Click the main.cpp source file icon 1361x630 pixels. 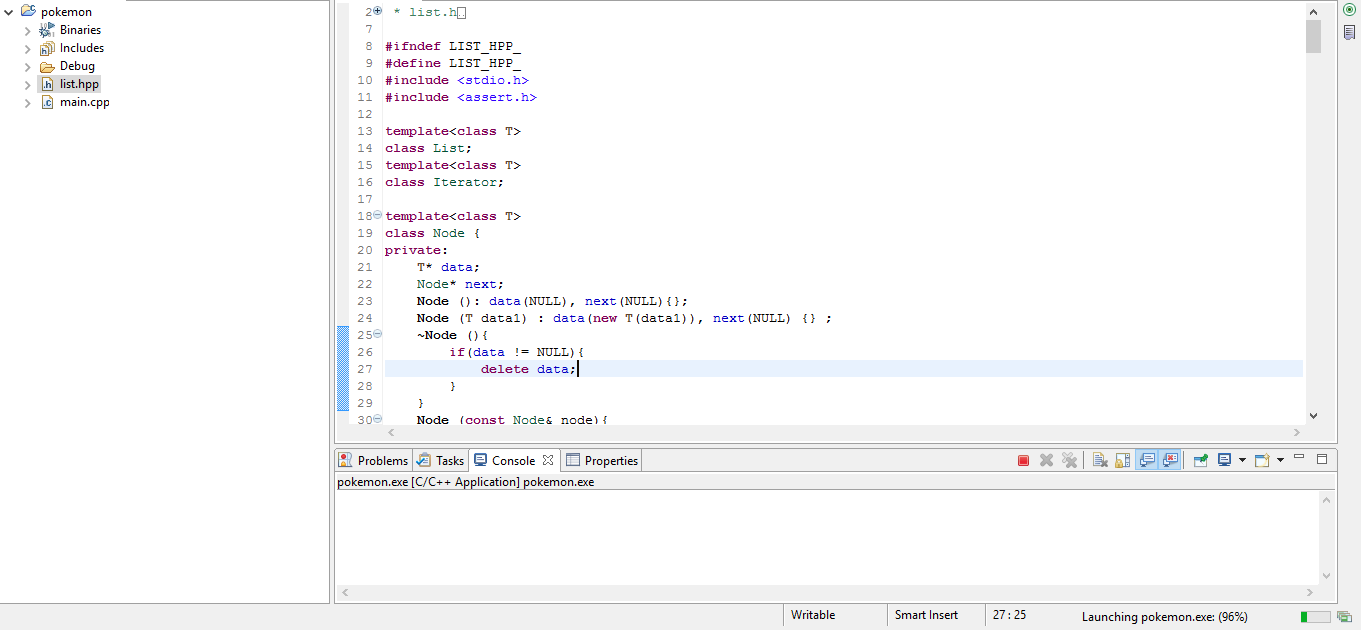[47, 102]
